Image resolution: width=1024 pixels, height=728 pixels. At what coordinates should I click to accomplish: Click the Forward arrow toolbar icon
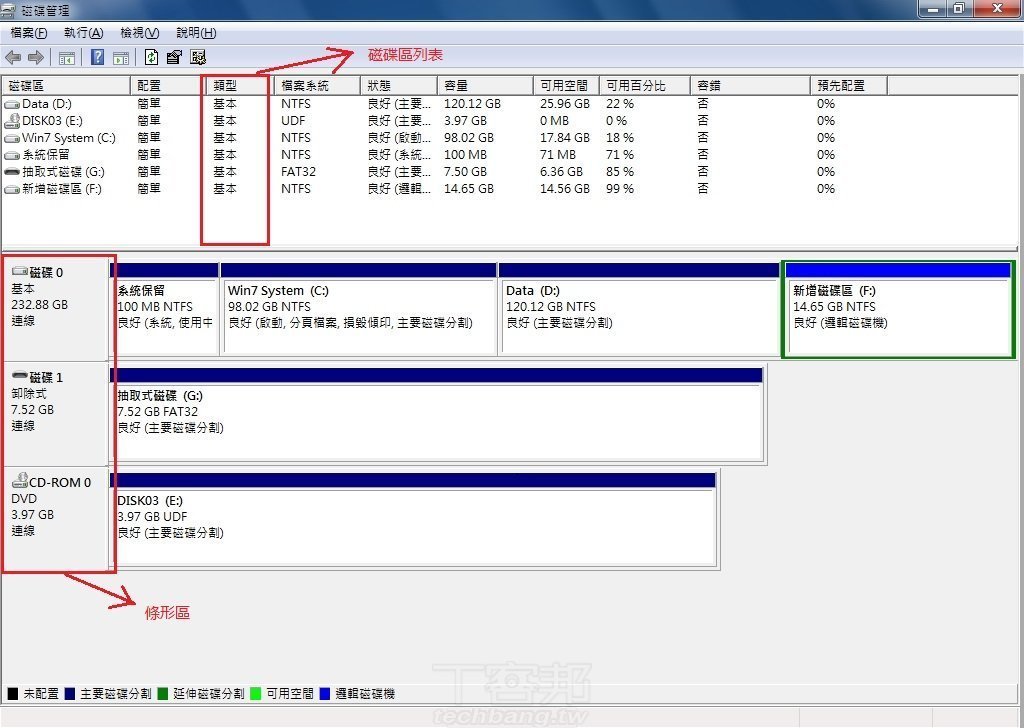pos(36,57)
